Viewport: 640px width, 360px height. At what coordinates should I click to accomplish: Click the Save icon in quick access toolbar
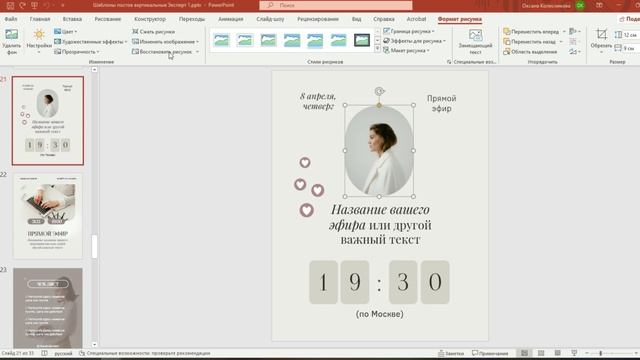tap(10, 5)
